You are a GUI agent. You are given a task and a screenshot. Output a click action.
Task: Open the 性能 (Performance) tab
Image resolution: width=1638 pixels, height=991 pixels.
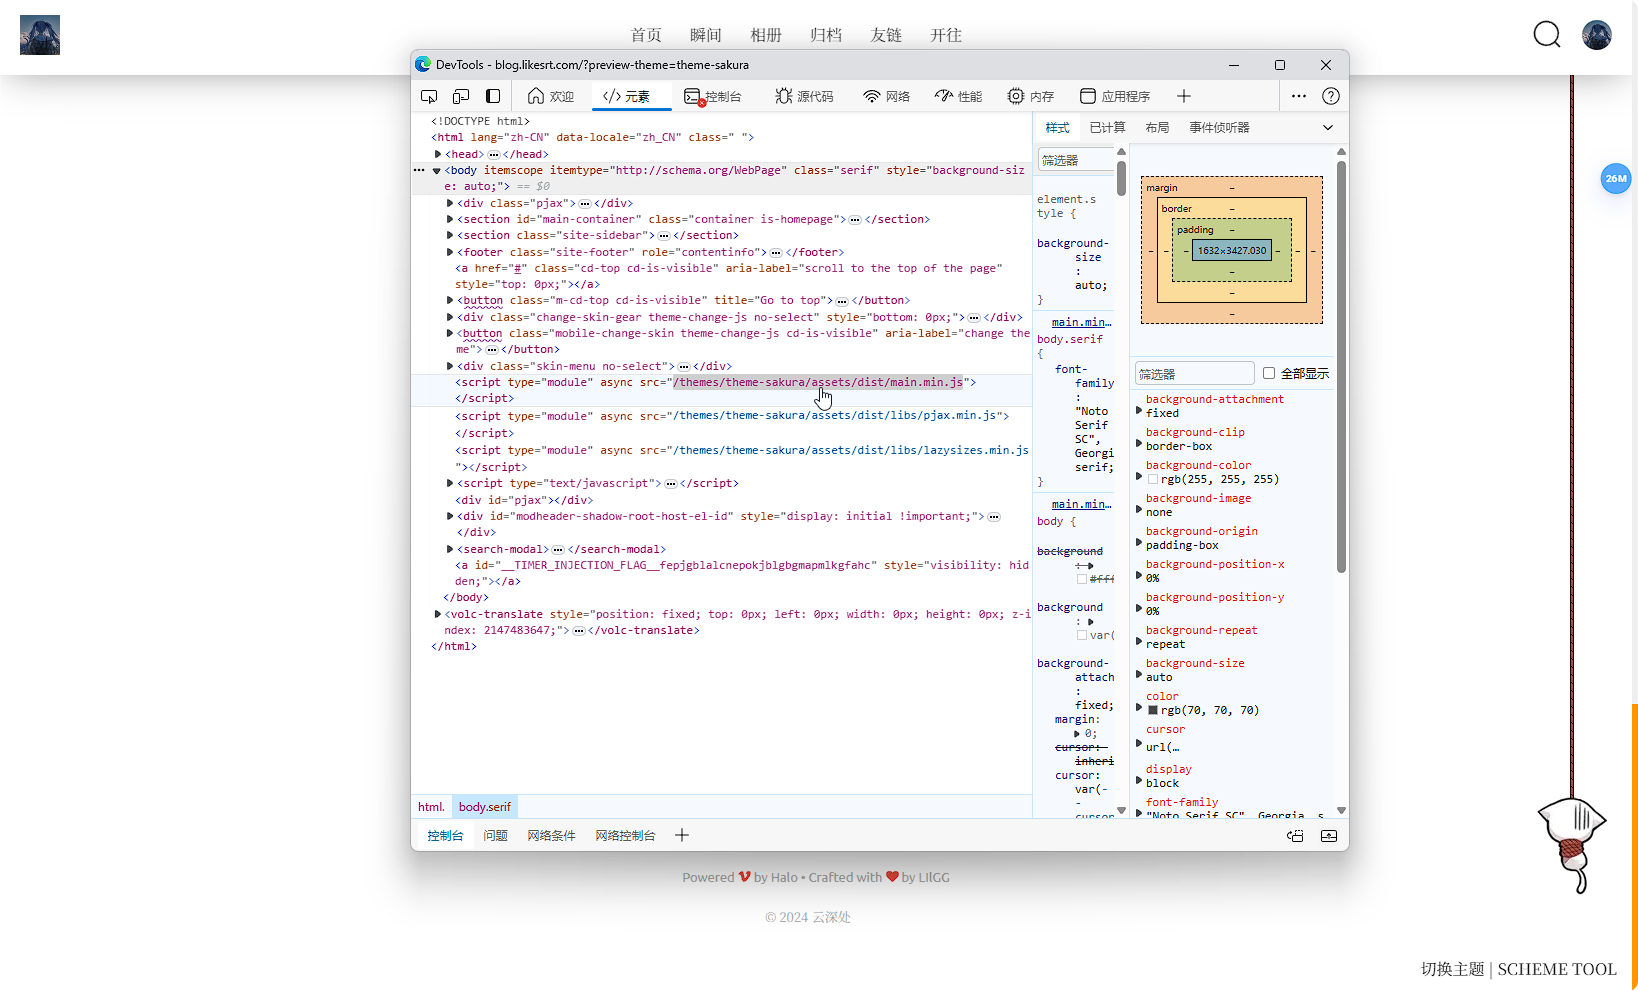click(958, 96)
